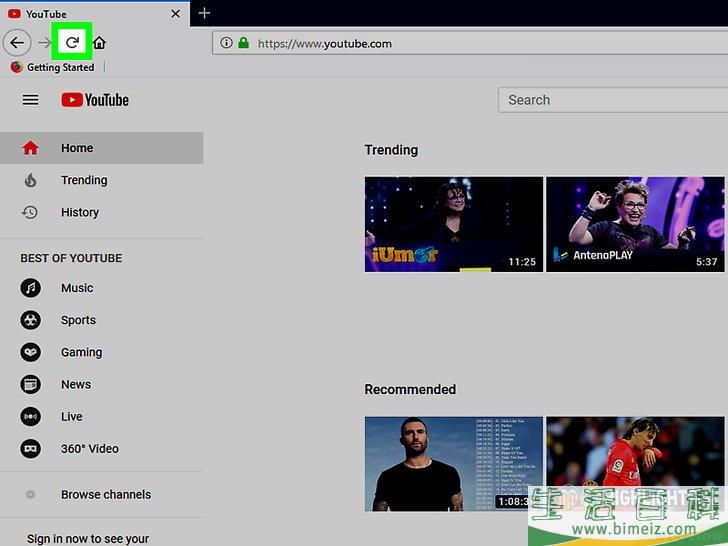728x546 pixels.
Task: Open the Live channel link
Action: 72,416
